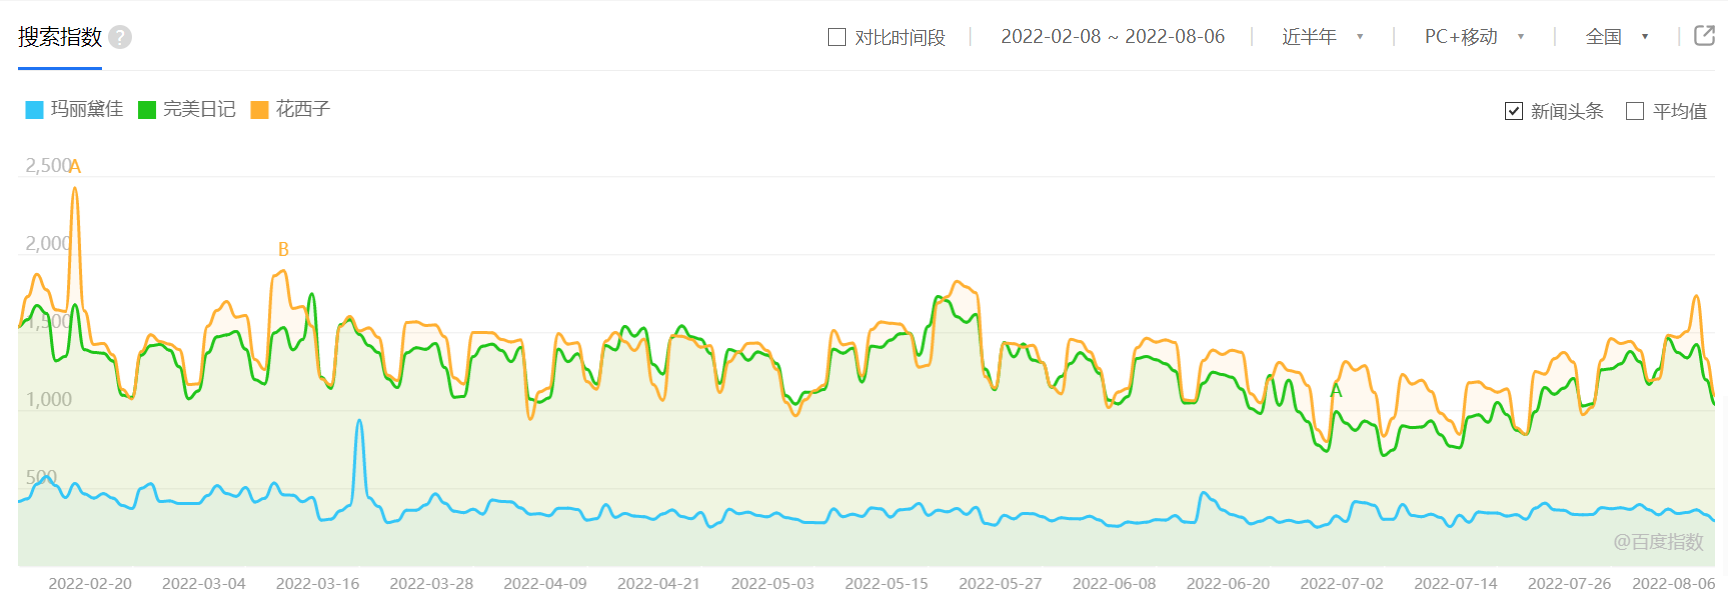Toggle the blue 玛丽黛佳 legend swatch
The image size is (1728, 604).
tap(35, 110)
